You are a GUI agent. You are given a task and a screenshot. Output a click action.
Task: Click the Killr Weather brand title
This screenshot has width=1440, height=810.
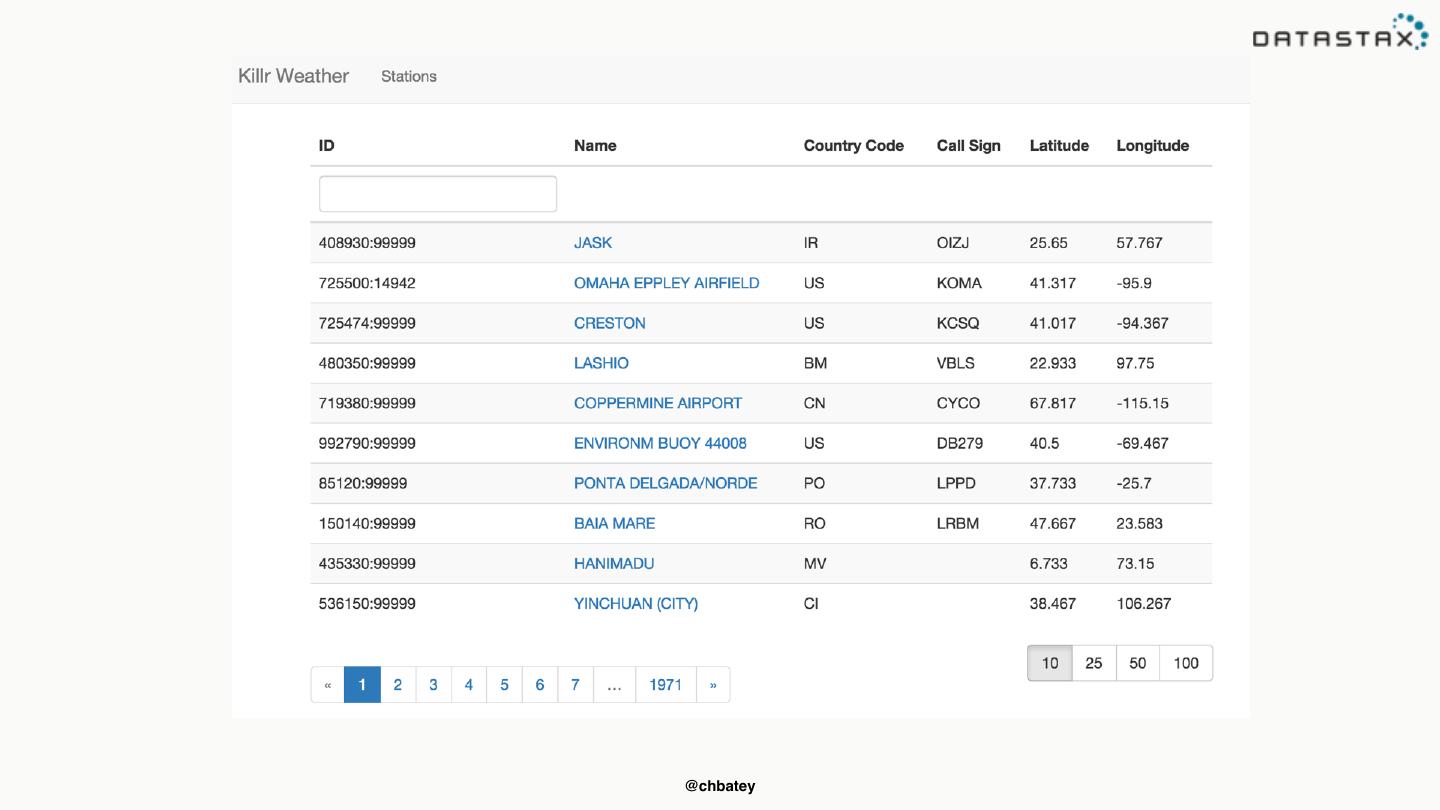coord(293,76)
